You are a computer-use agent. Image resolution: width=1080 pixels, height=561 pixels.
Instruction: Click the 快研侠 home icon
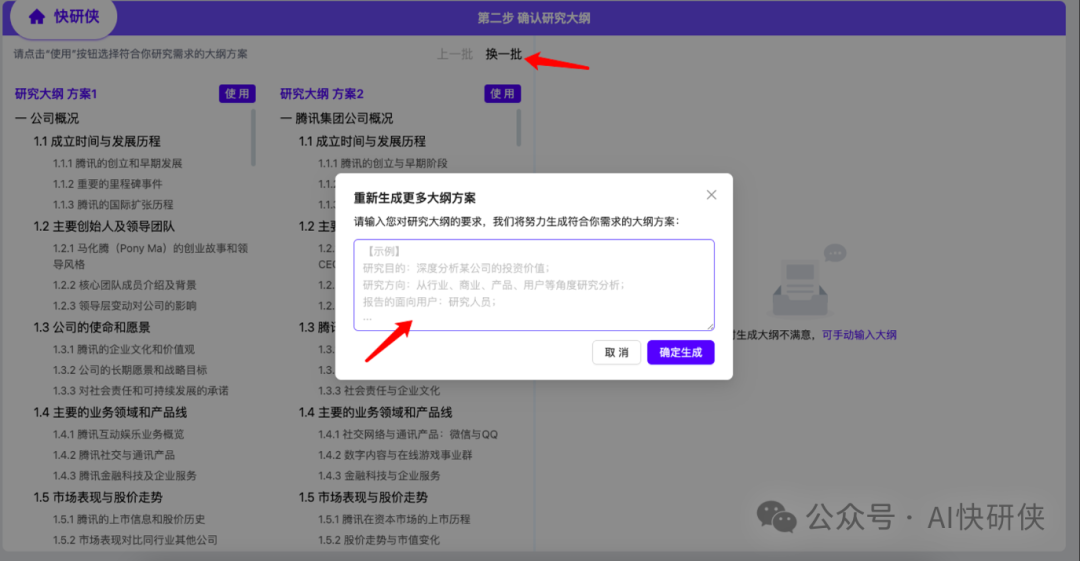pyautogui.click(x=37, y=17)
